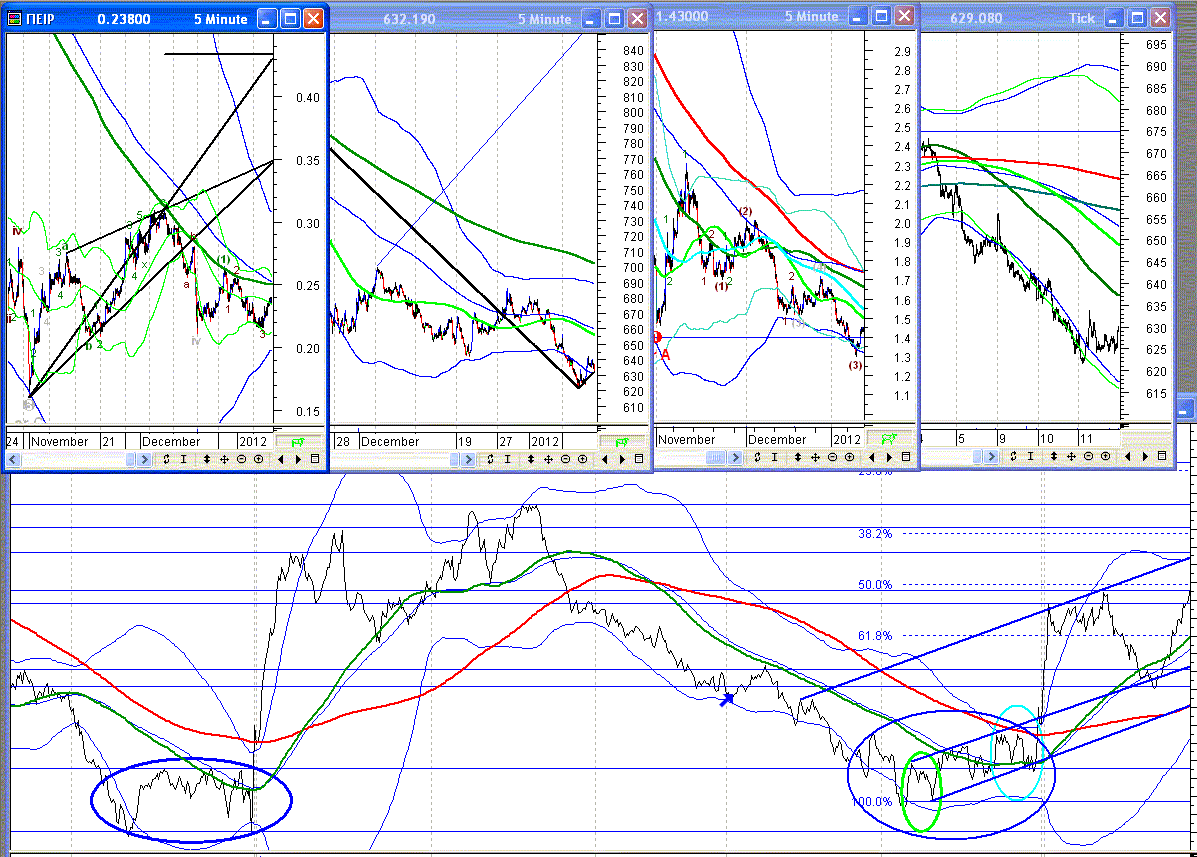Click horizontal scrollbar thumb in ΠΕΙΡ chart
This screenshot has height=857, width=1197.
coord(131,459)
